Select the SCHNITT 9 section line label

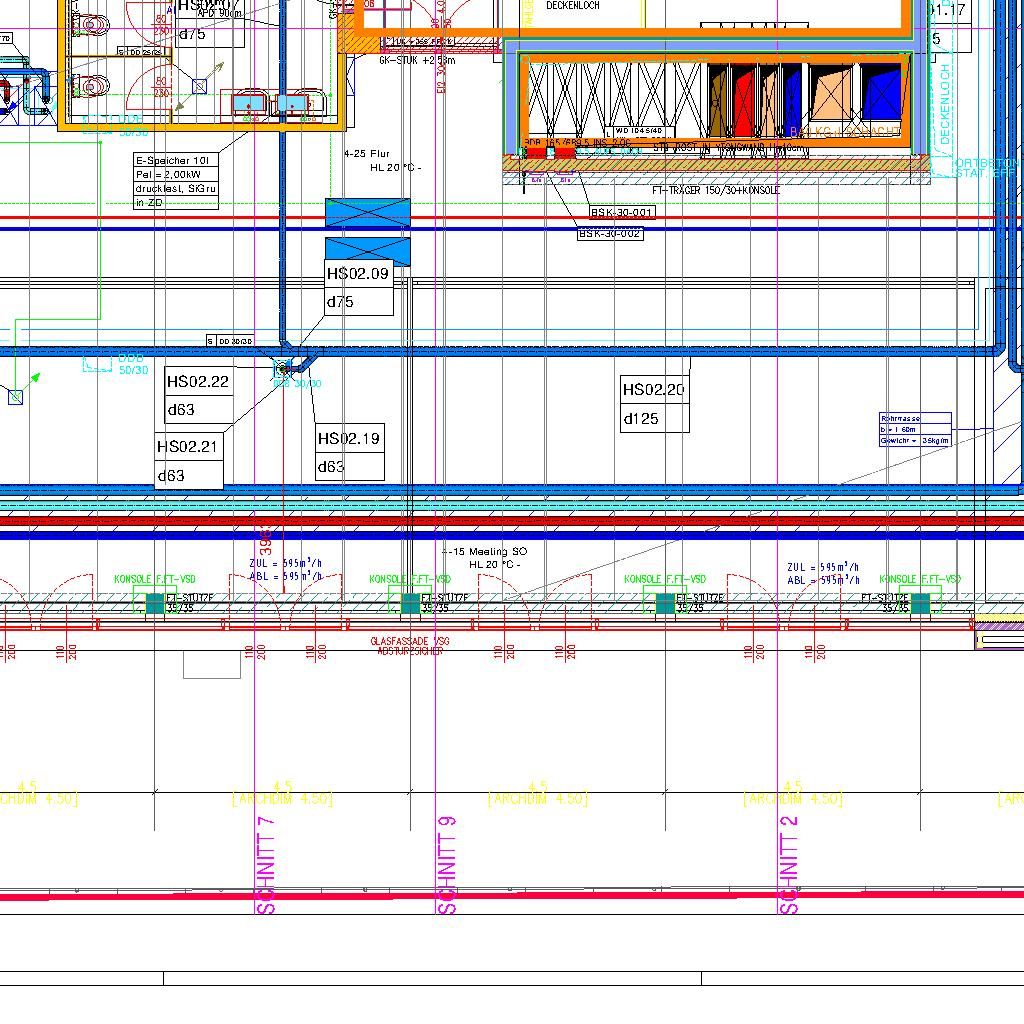point(447,865)
